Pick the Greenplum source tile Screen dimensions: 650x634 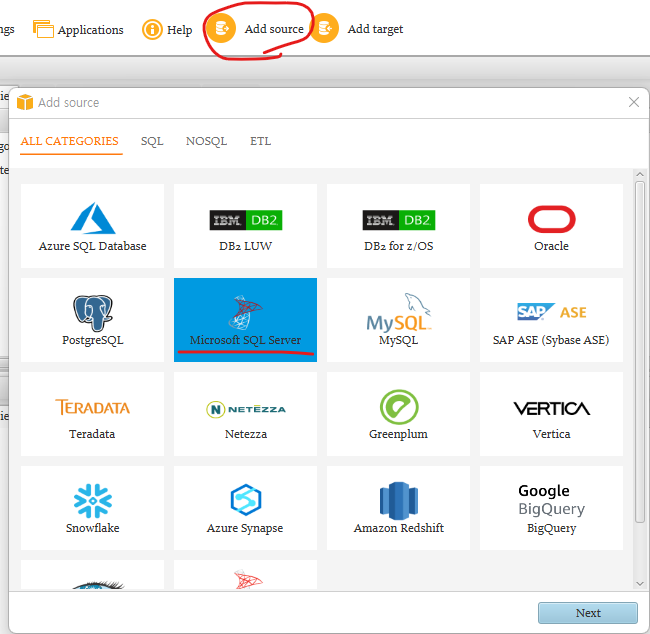pyautogui.click(x=398, y=414)
